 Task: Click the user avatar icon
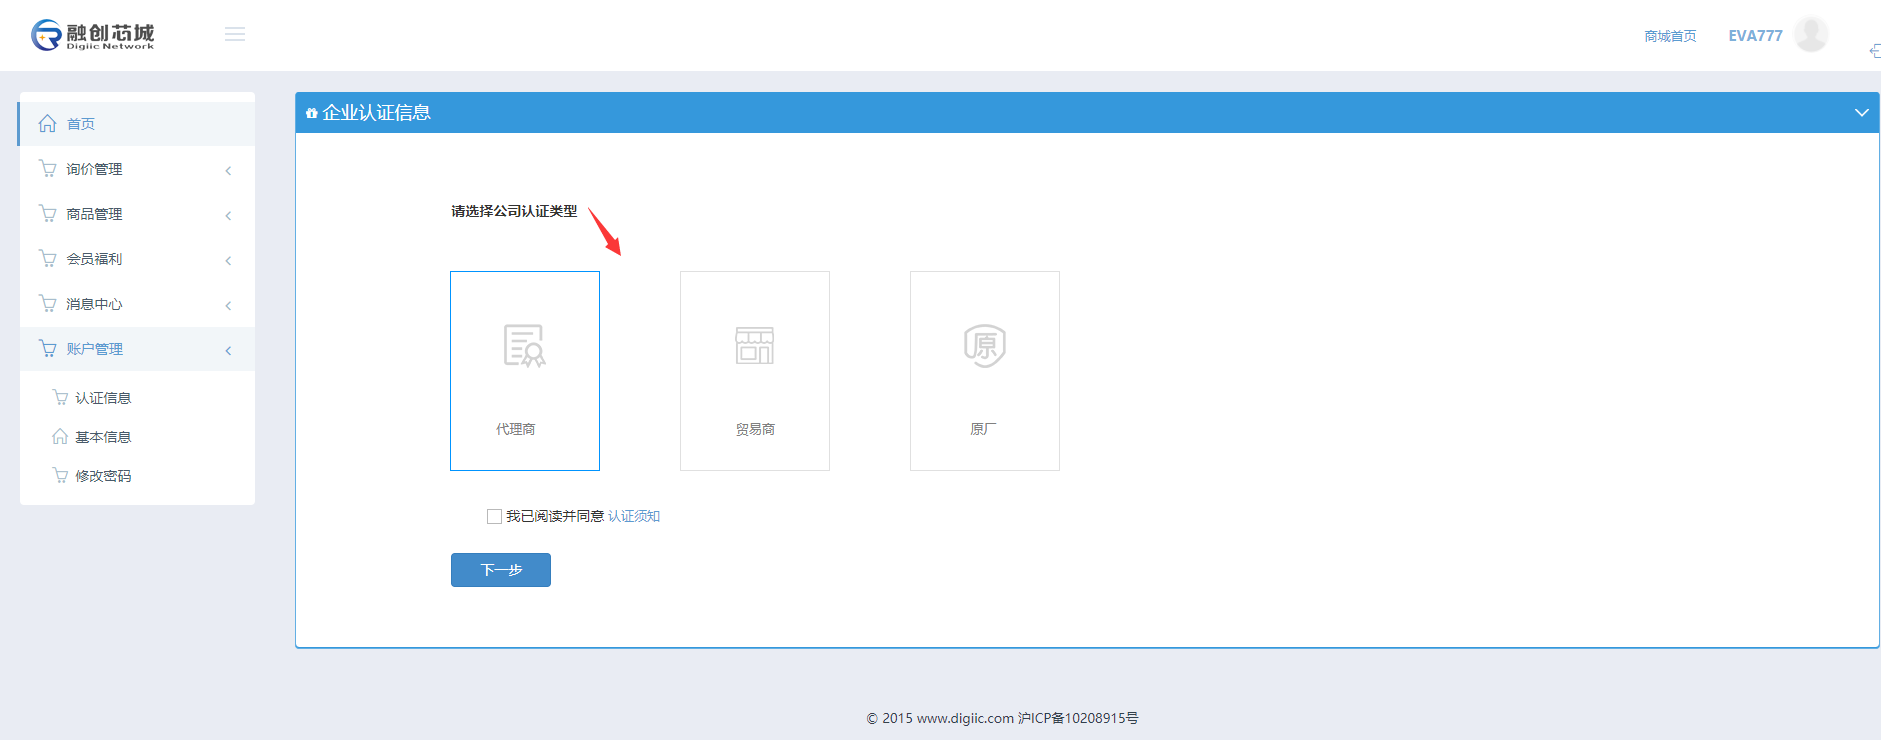click(x=1810, y=35)
